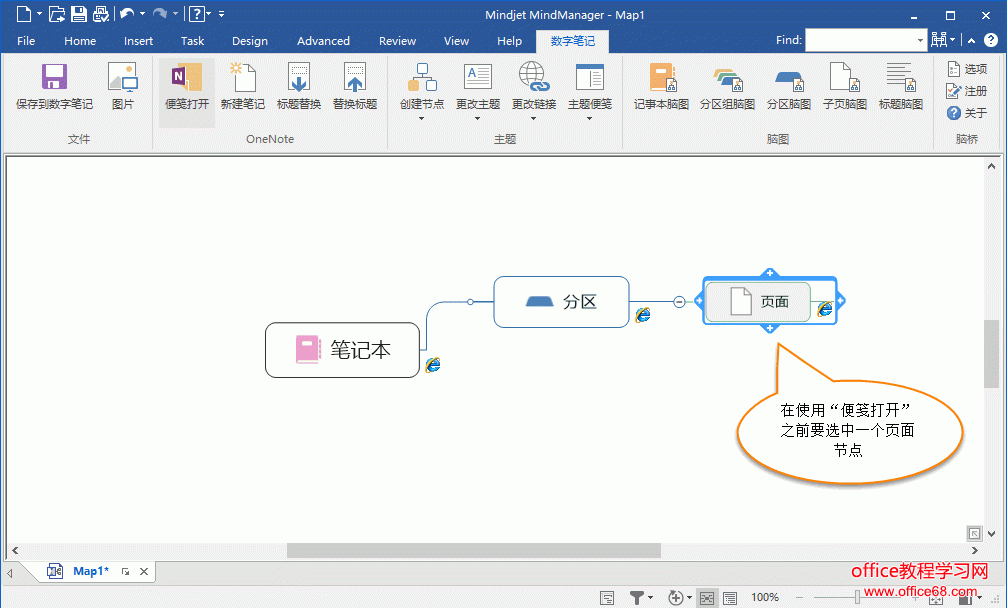Expand the 更改链接 dropdown
Screen dimensions: 1007x608
534,118
